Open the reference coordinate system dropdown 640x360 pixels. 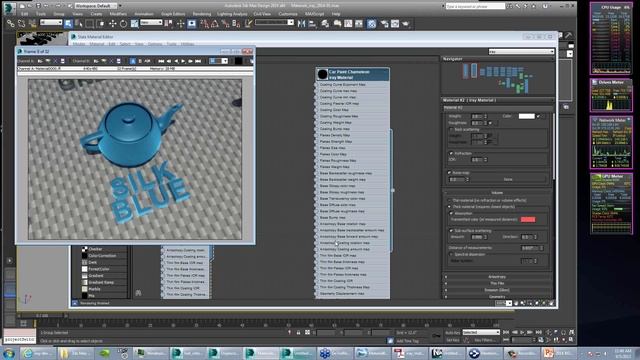(151, 22)
